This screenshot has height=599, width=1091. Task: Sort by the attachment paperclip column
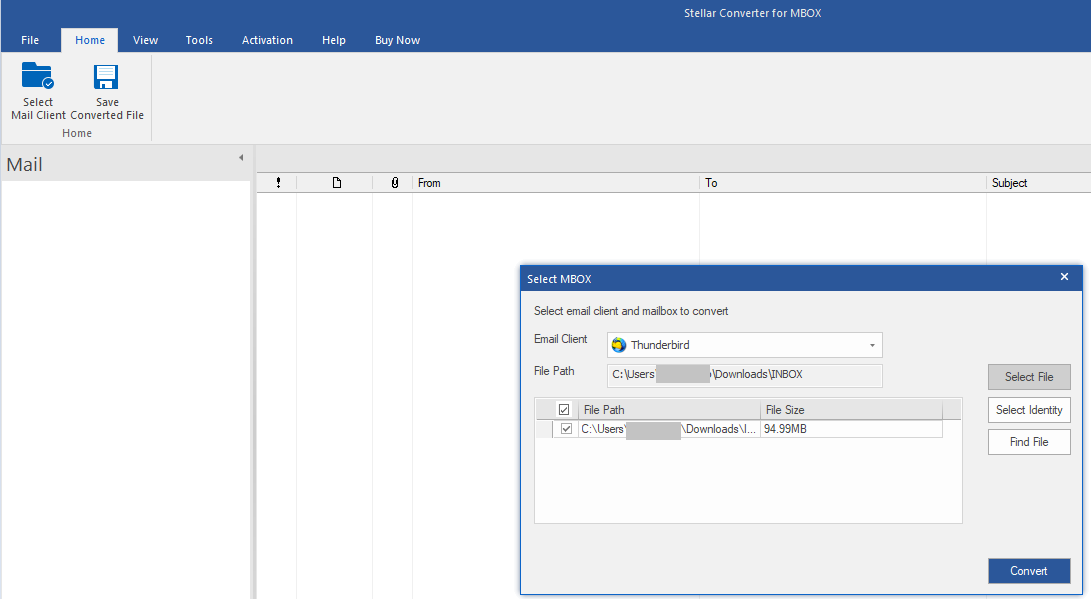click(395, 183)
